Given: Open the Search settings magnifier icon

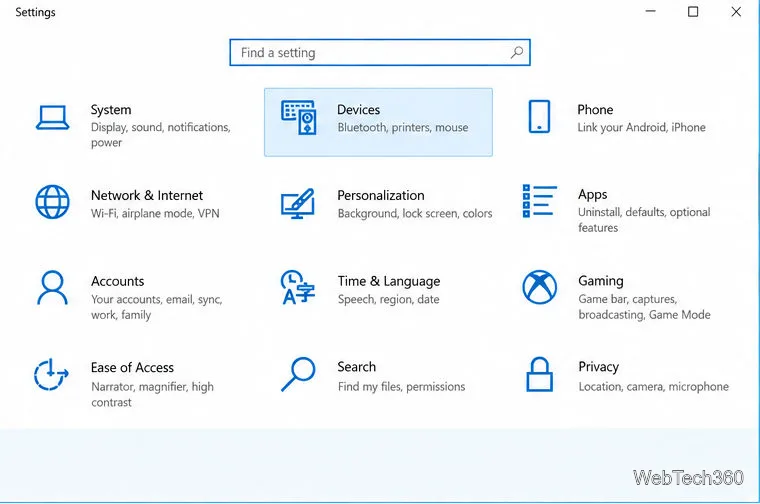Looking at the screenshot, I should point(298,374).
